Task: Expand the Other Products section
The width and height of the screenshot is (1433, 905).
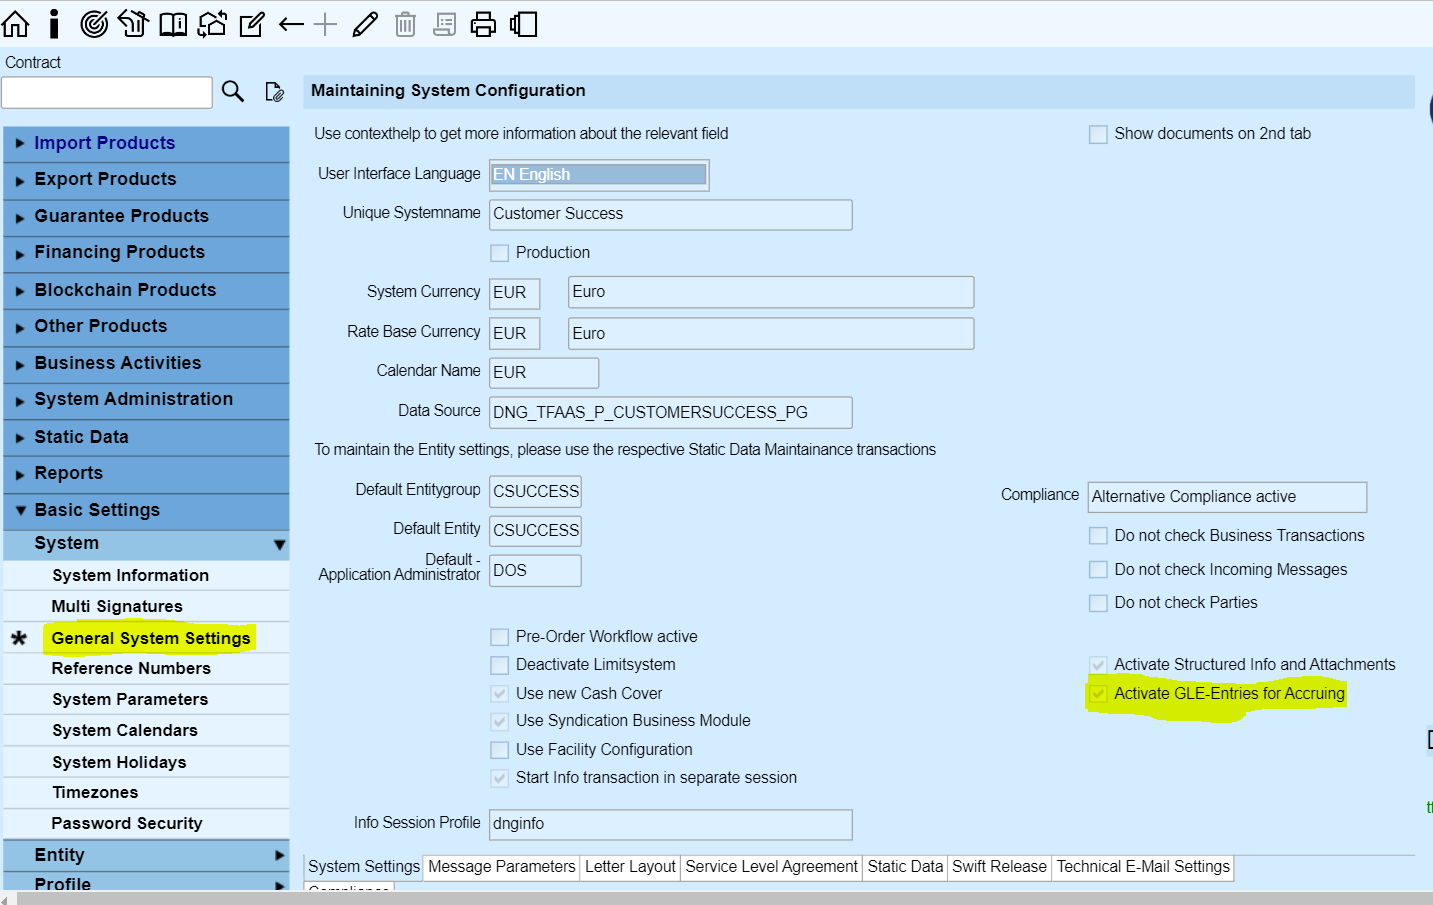Action: tap(146, 327)
